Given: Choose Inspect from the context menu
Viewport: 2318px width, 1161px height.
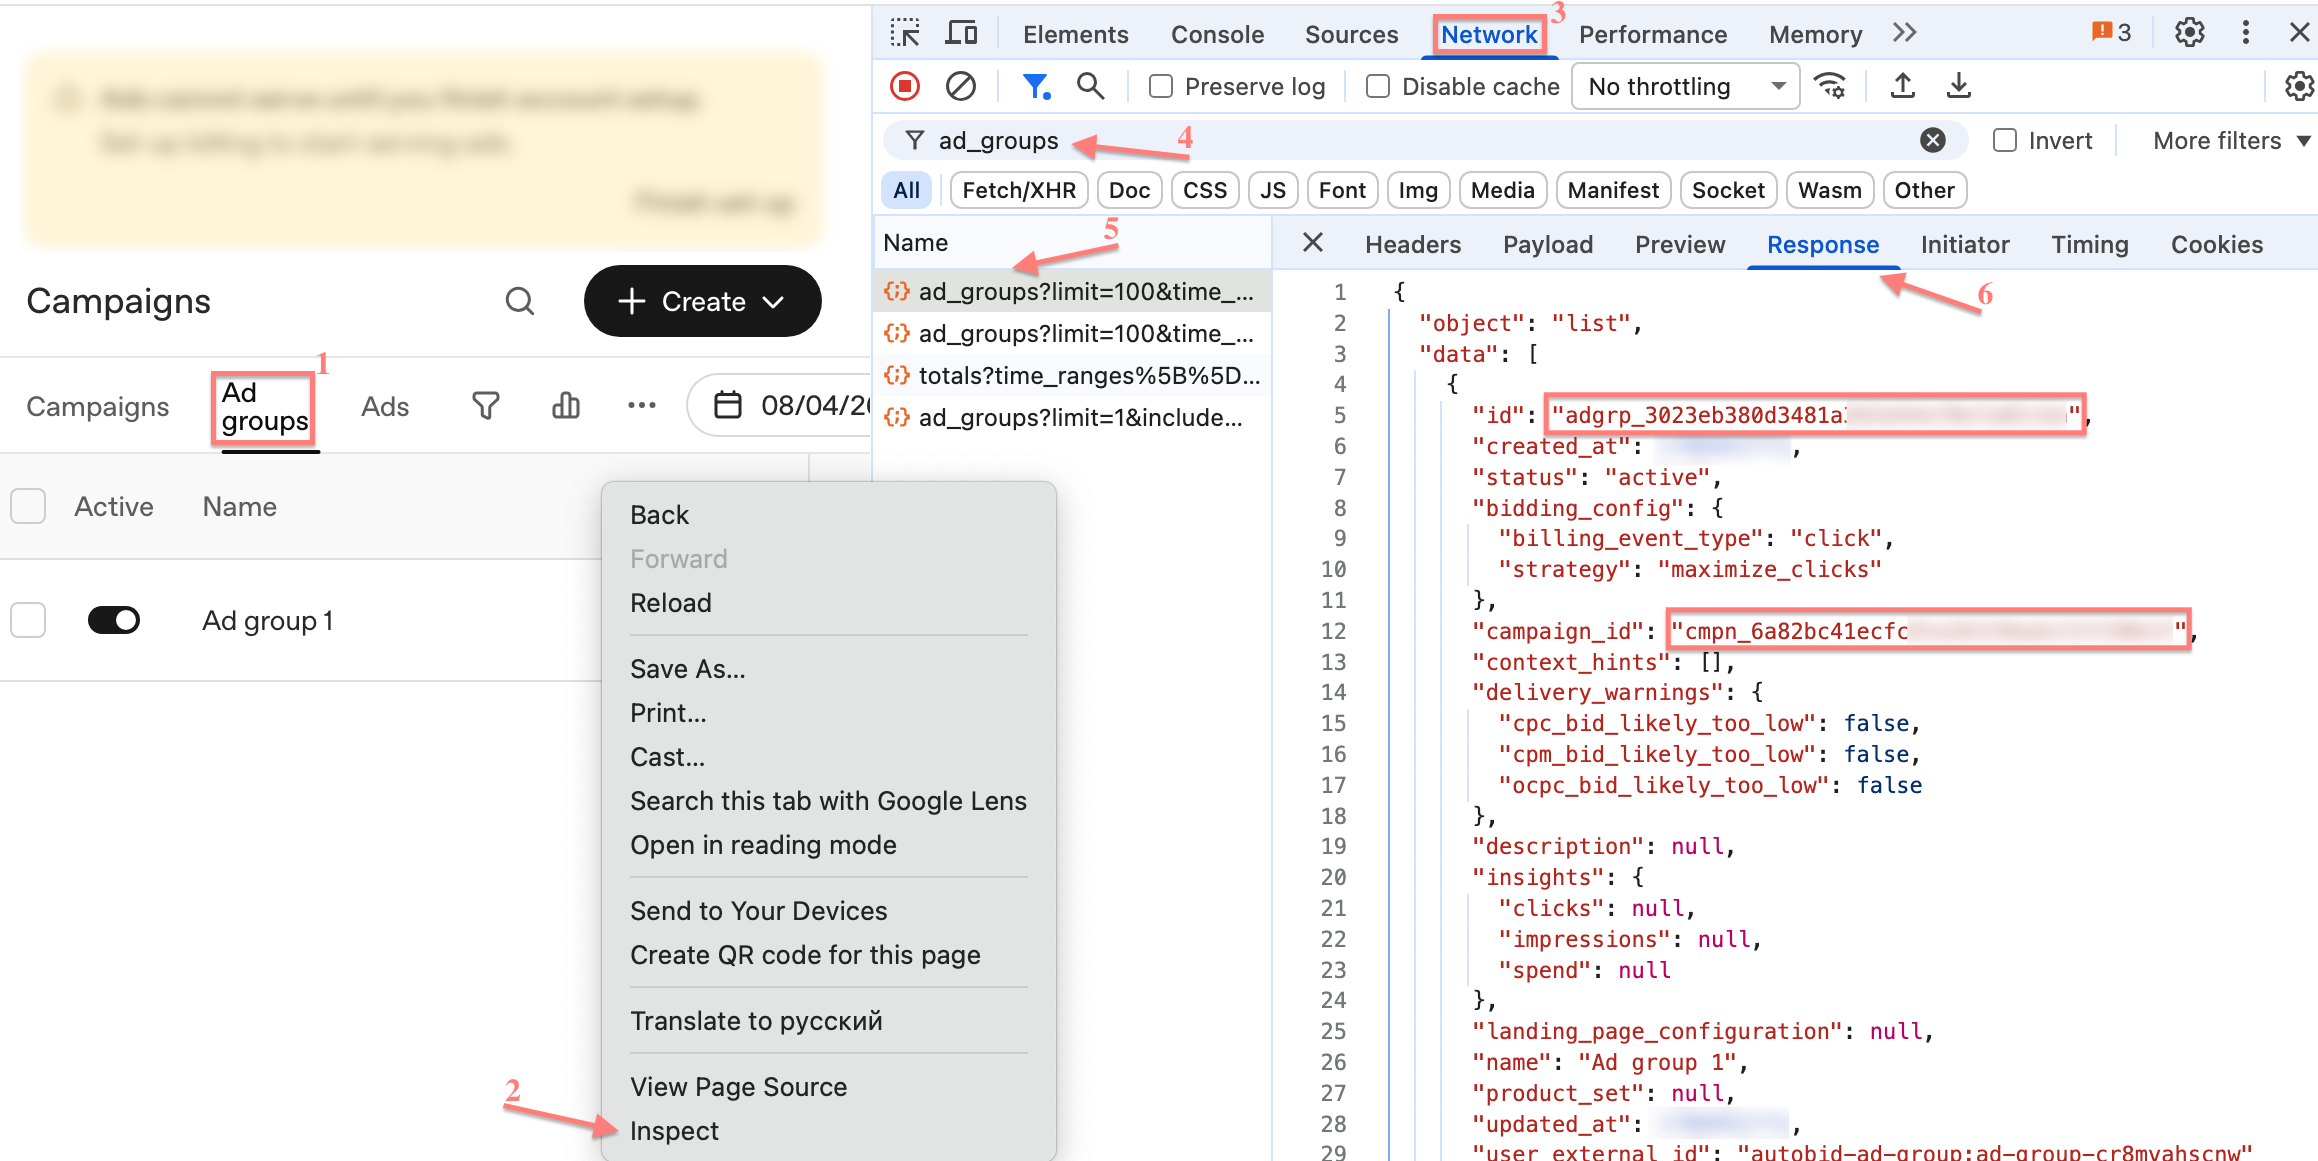Looking at the screenshot, I should [829, 1130].
